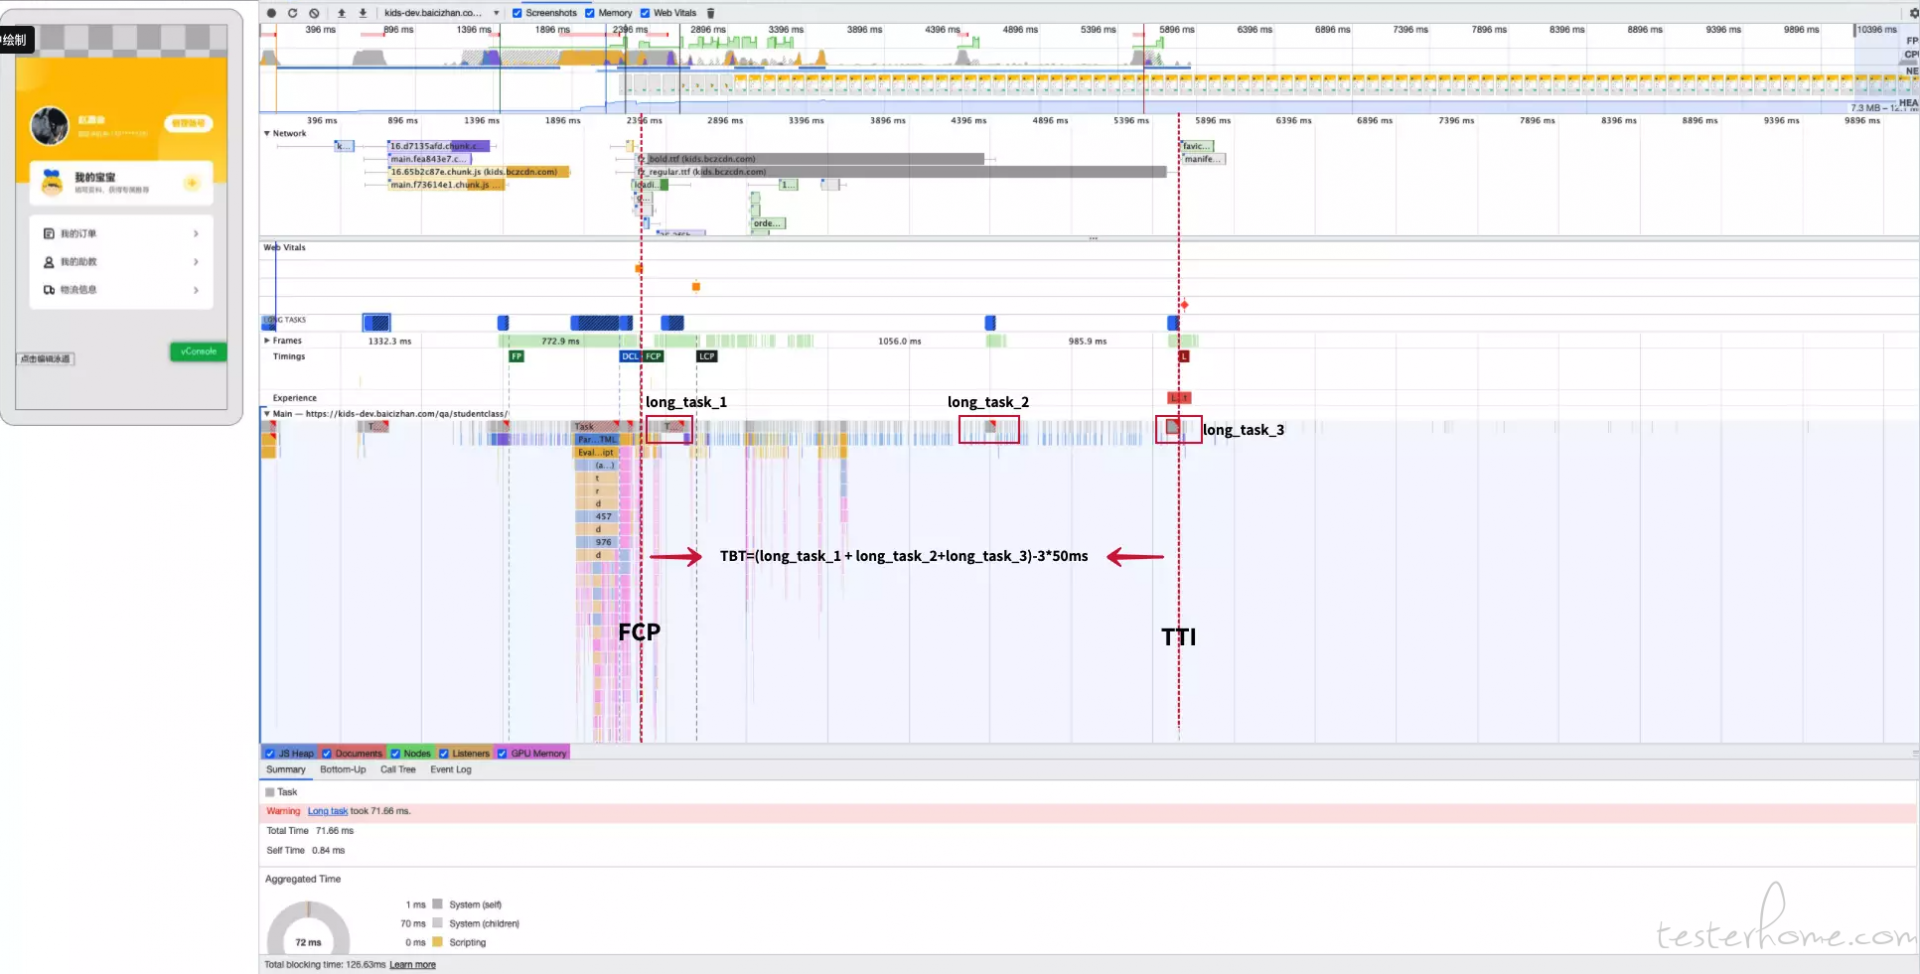Click the 1332.3 ms frame

[389, 341]
